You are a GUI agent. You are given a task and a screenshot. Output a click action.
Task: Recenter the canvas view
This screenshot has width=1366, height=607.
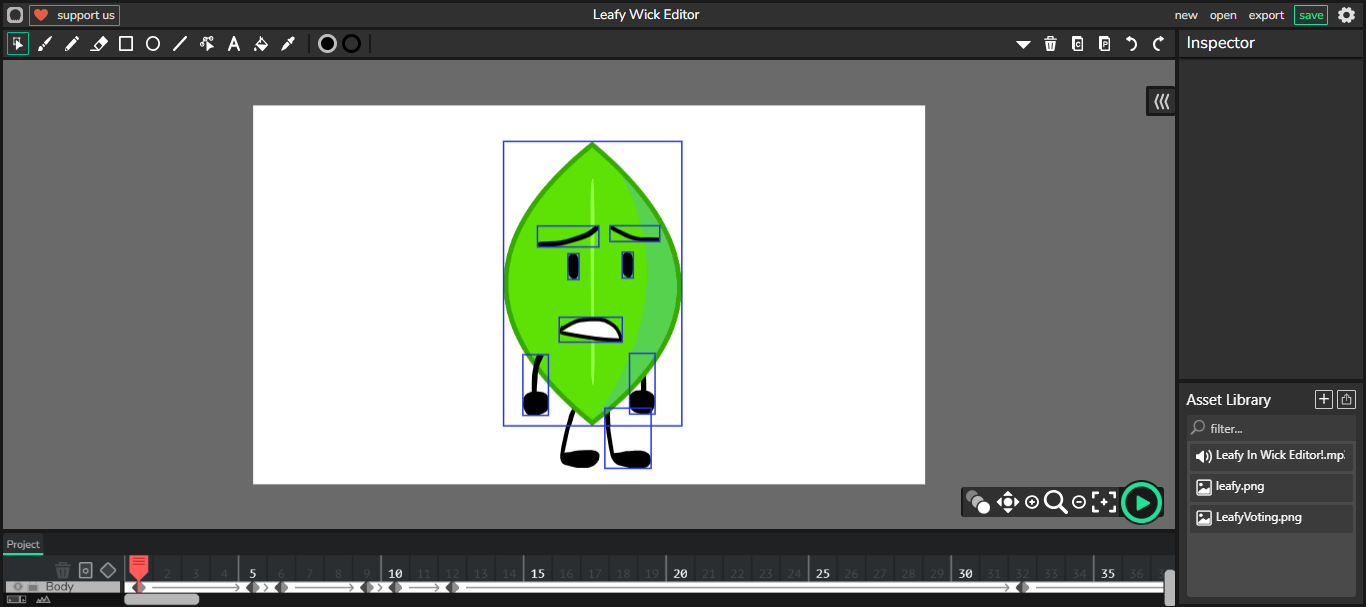click(x=1104, y=502)
